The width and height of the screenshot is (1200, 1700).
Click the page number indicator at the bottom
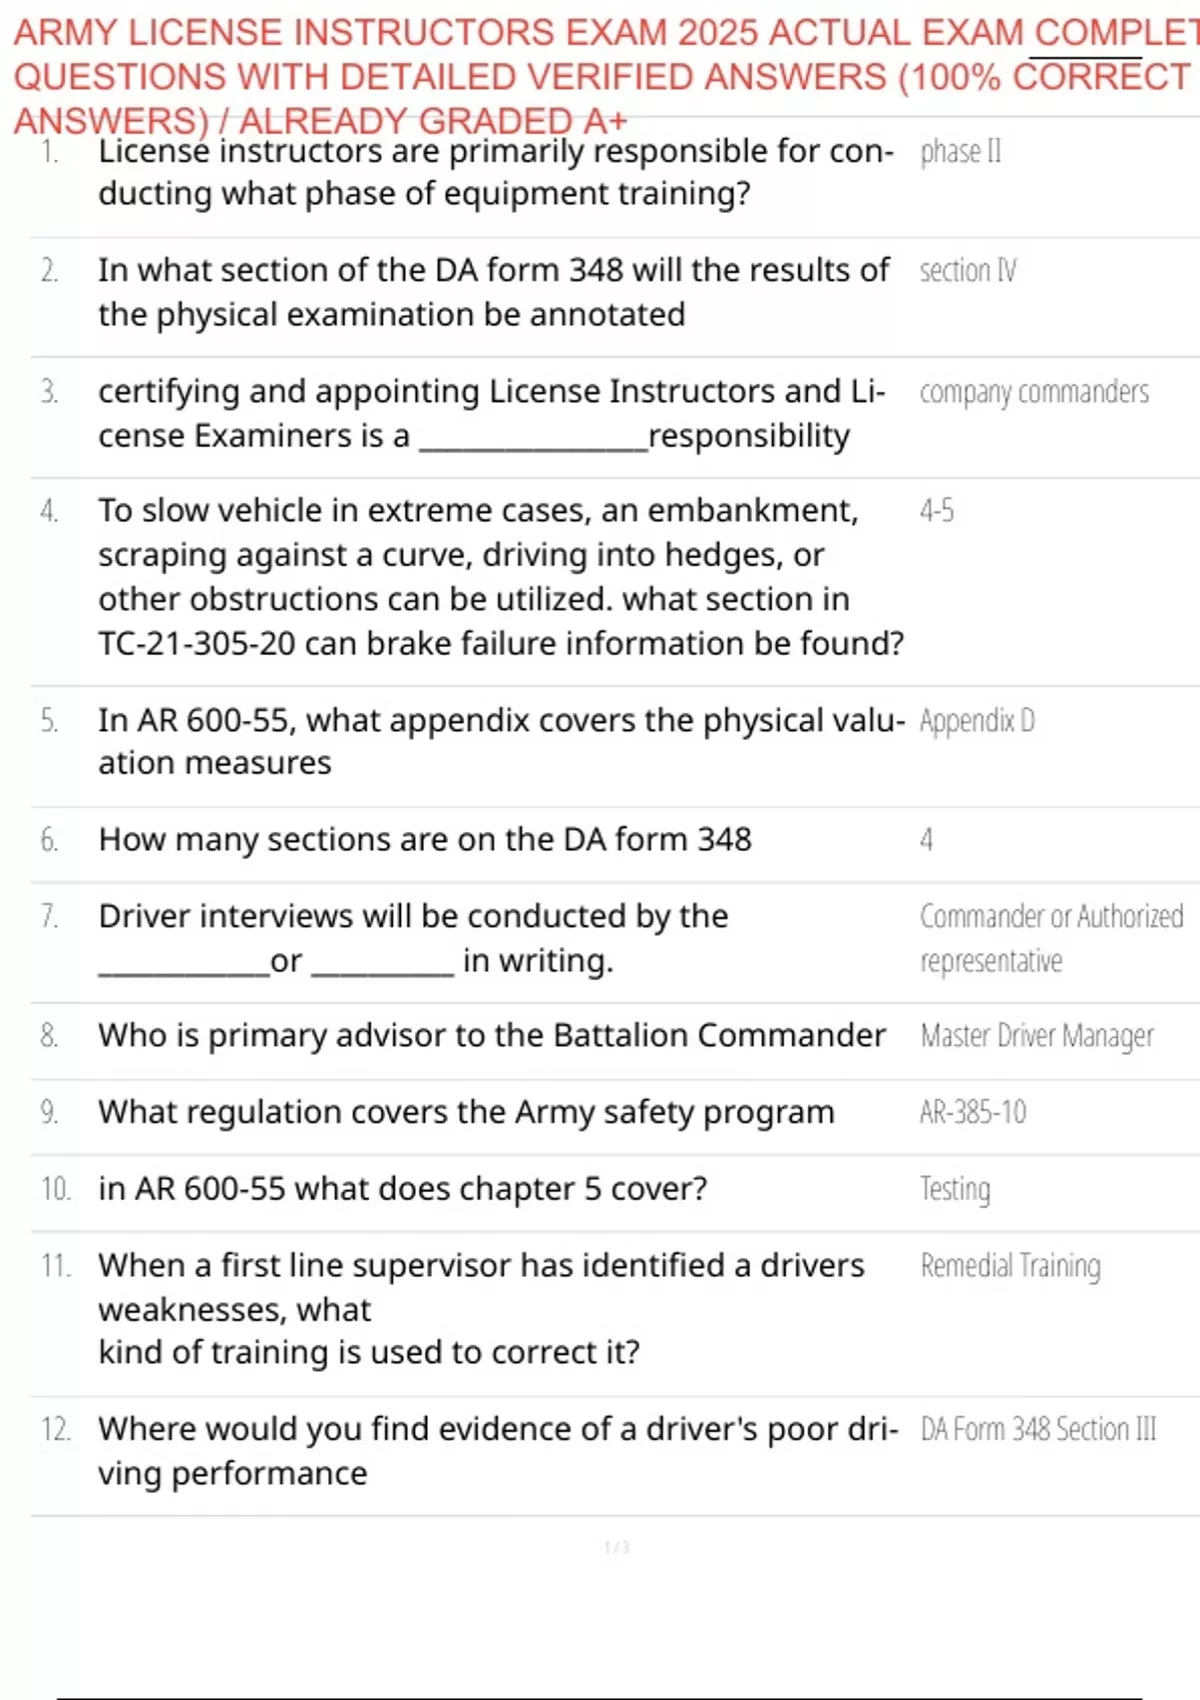tap(616, 1548)
